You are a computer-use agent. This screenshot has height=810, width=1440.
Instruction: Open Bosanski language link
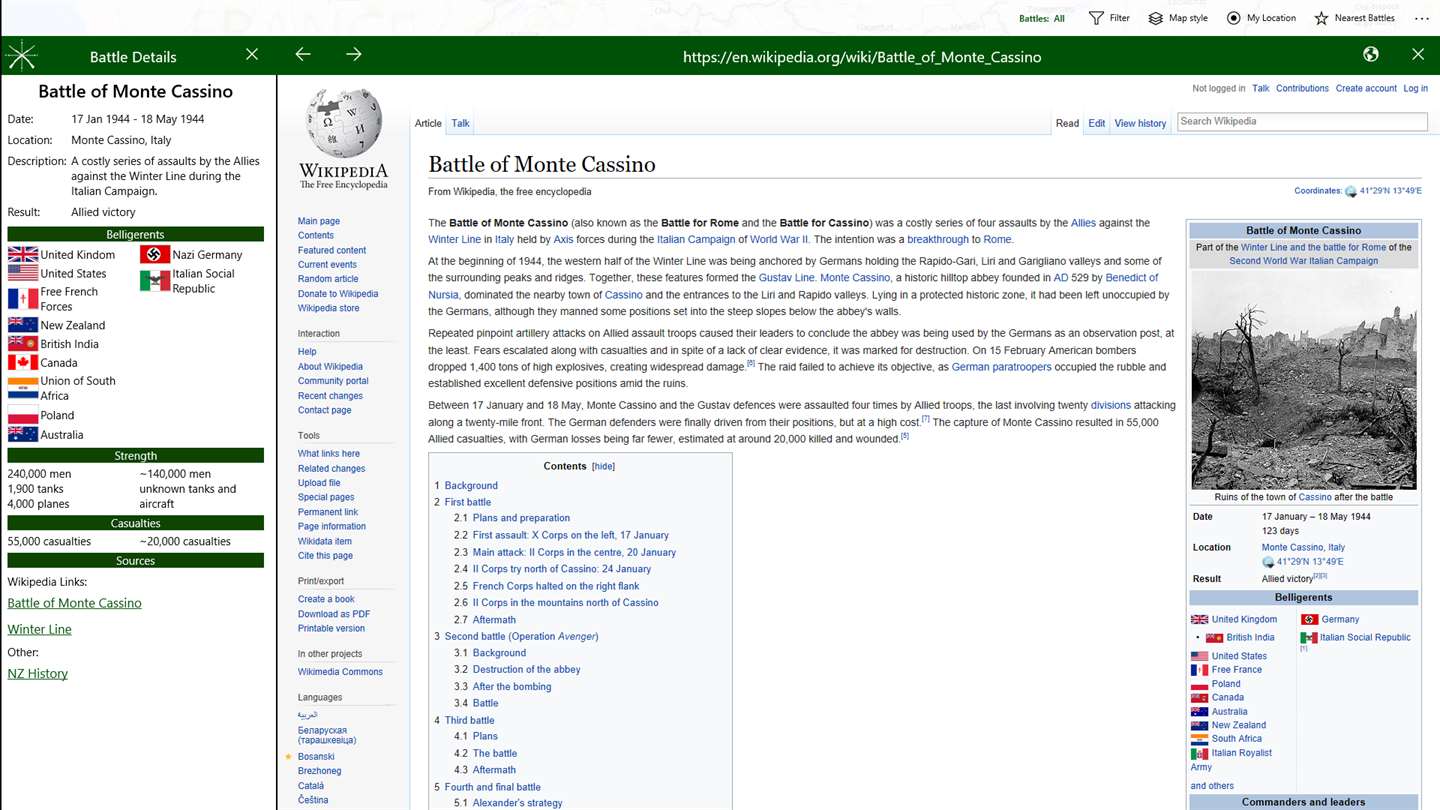coord(316,757)
